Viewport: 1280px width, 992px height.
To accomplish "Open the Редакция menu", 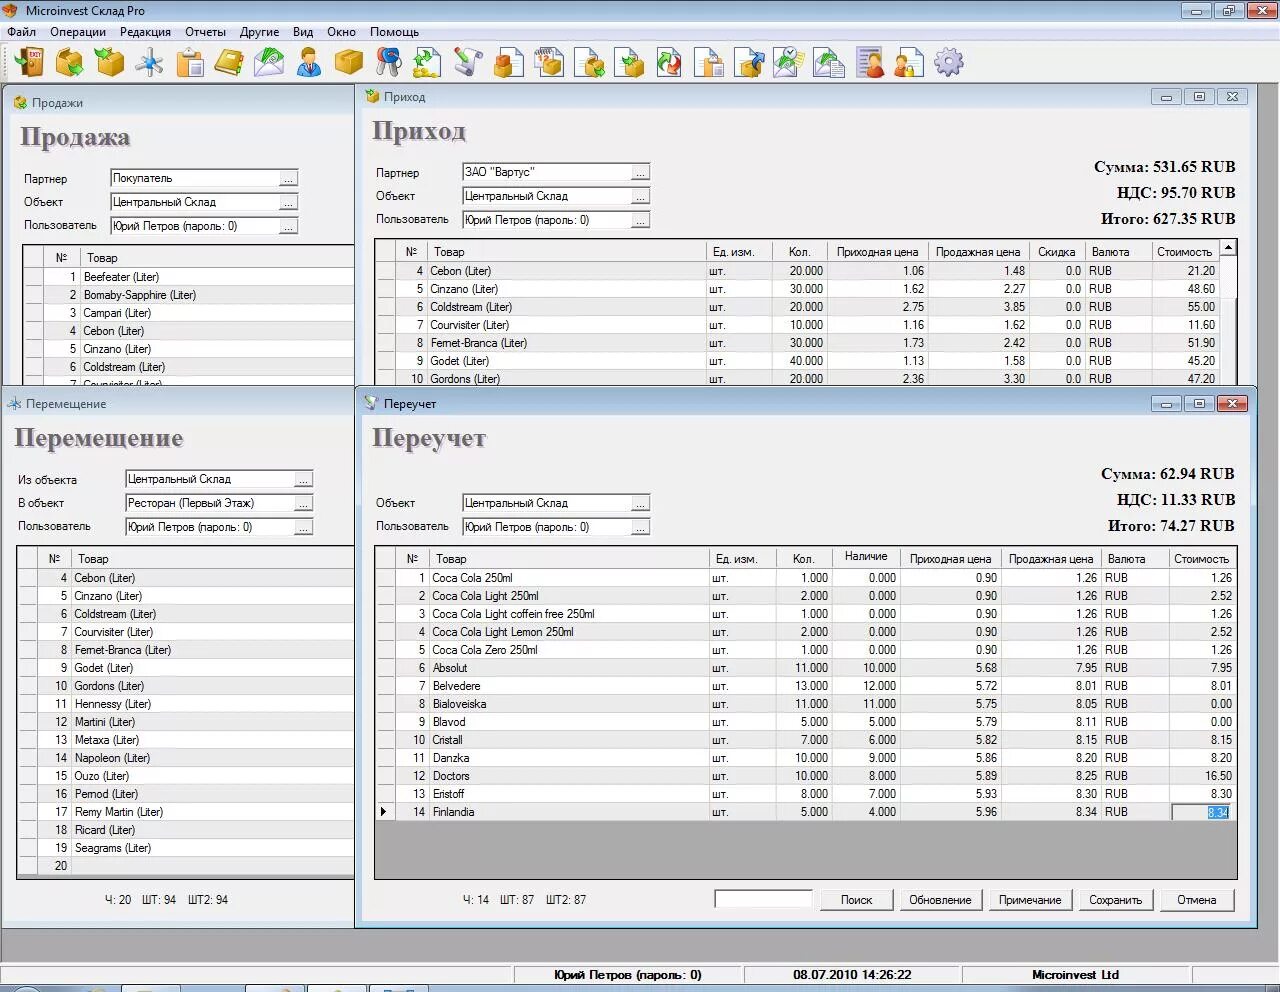I will 145,32.
